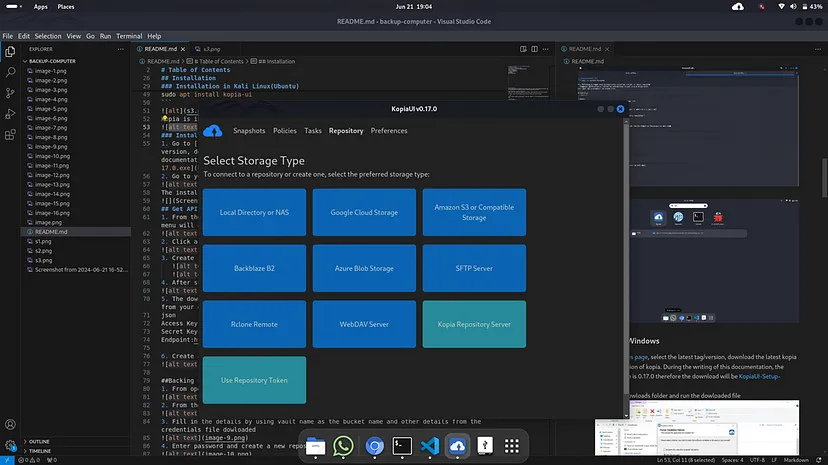Collapse the BACKUP-COMPUTER folder in Explorer
828x465 pixels.
(x=52, y=61)
